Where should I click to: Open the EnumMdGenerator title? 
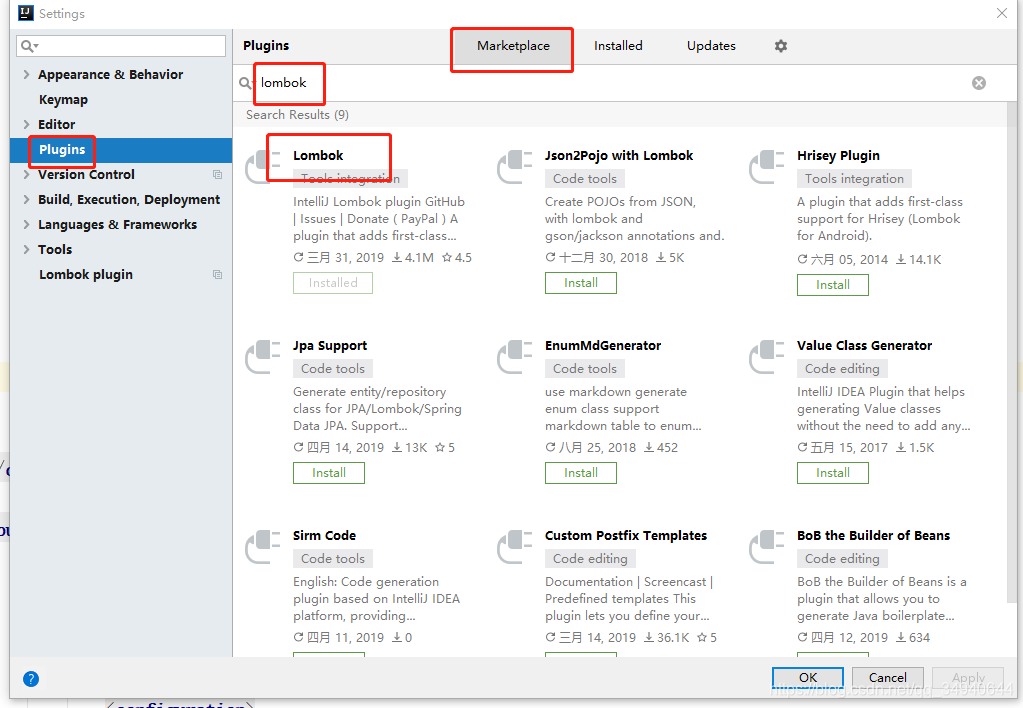603,345
